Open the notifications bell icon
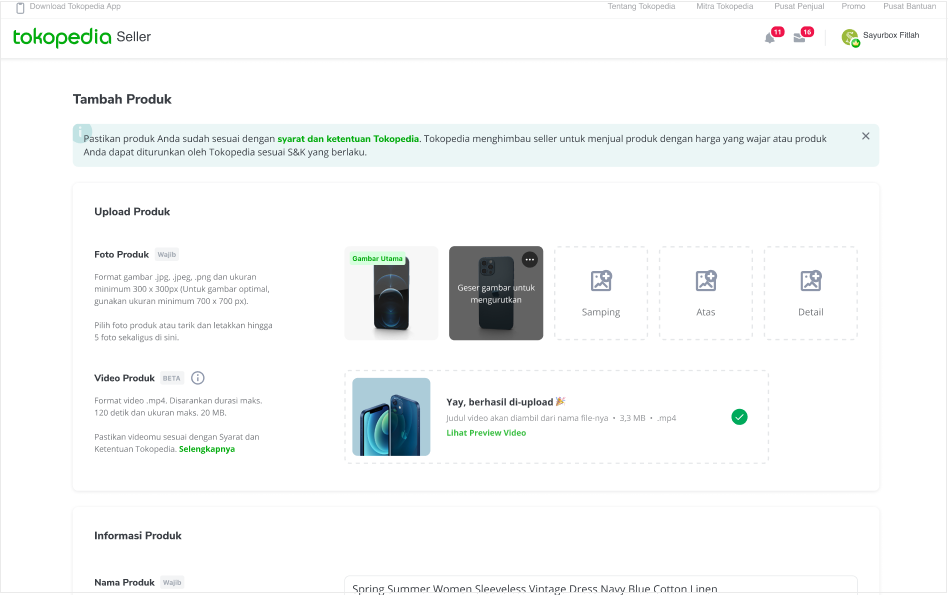The image size is (948, 595). click(x=770, y=38)
